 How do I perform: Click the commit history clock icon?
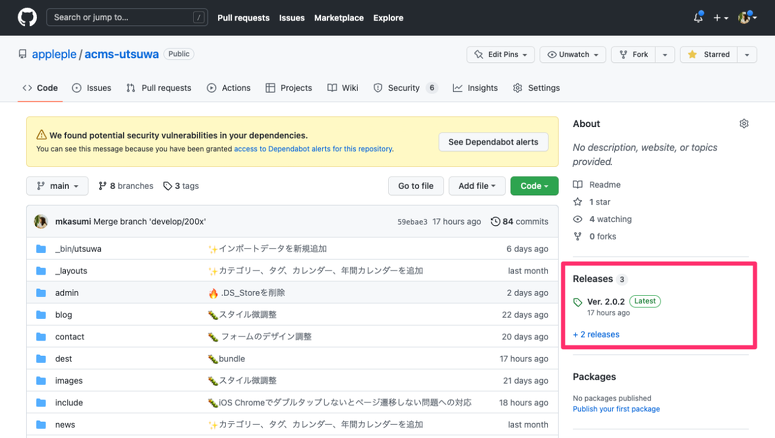tap(495, 221)
